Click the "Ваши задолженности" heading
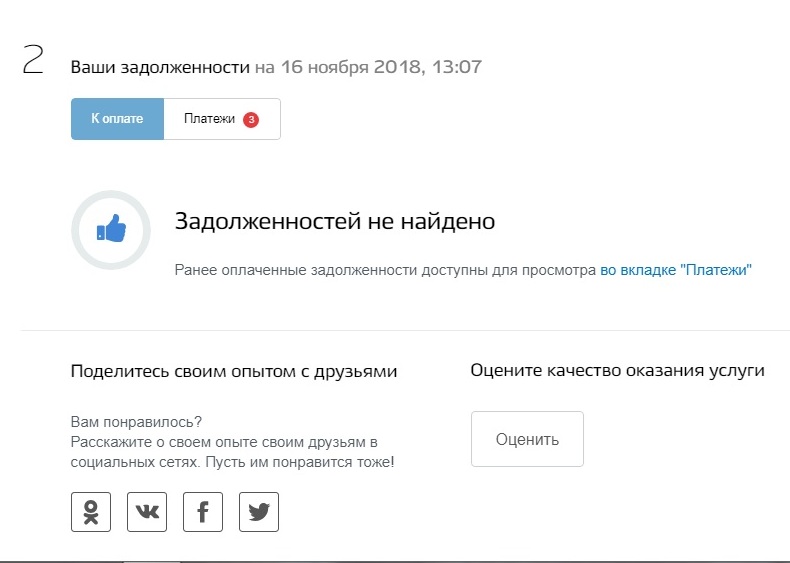Image resolution: width=790 pixels, height=563 pixels. click(159, 67)
